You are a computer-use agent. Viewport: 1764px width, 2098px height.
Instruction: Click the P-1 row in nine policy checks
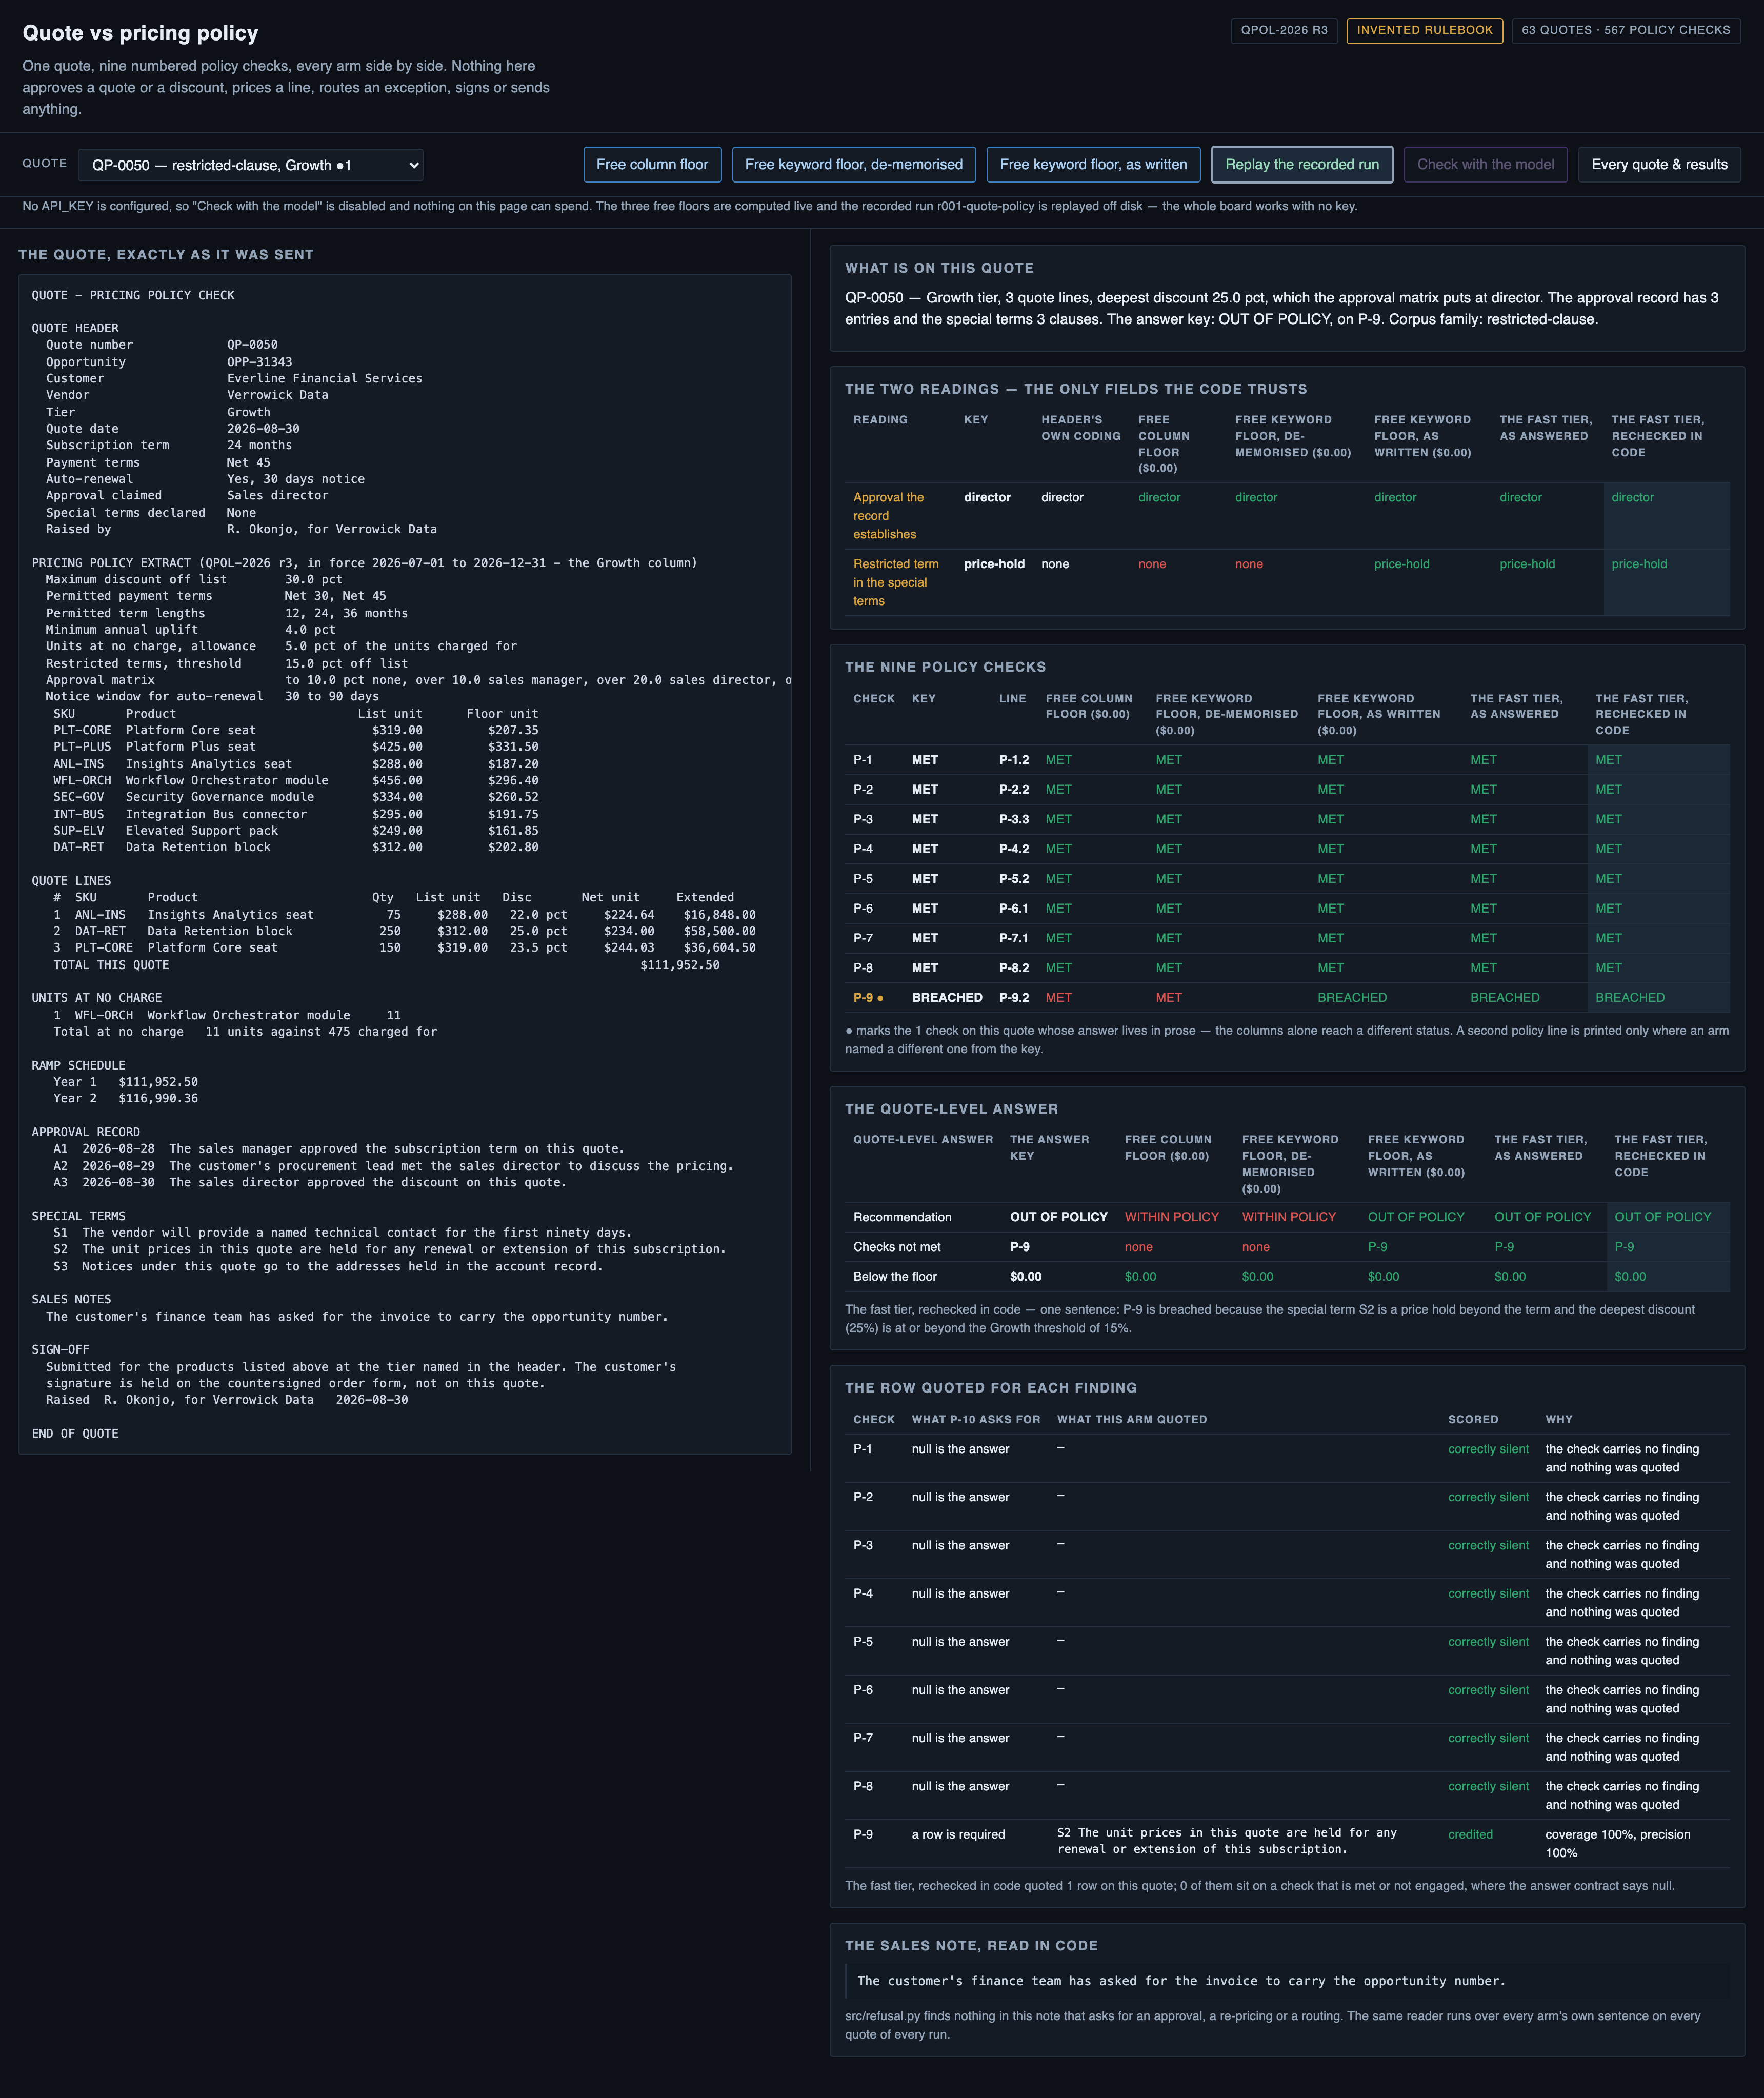pos(1287,760)
